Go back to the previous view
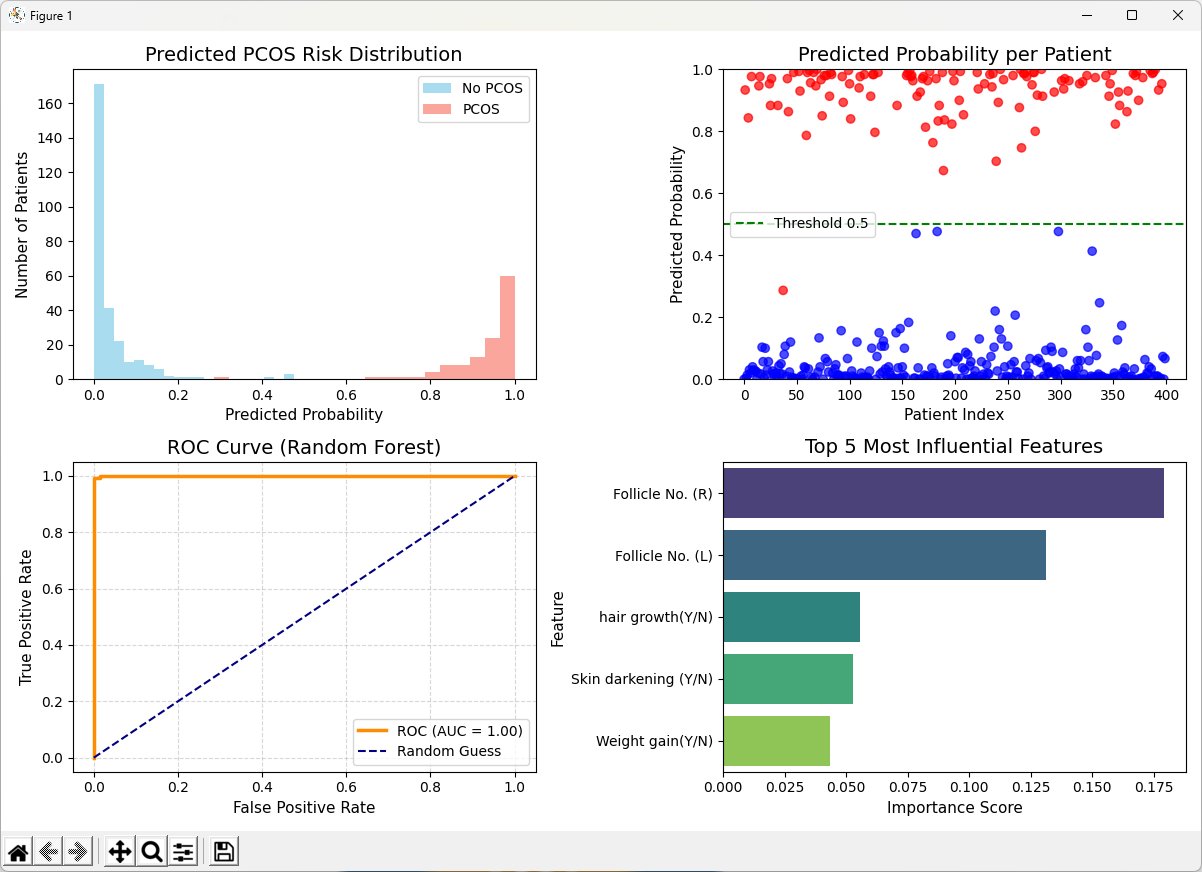Image resolution: width=1202 pixels, height=872 pixels. [48, 852]
